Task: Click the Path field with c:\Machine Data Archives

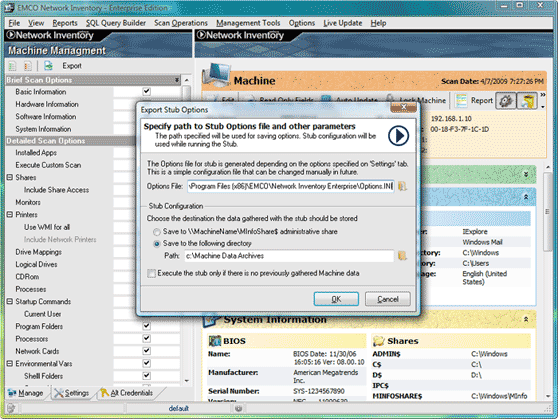Action: 289,256
